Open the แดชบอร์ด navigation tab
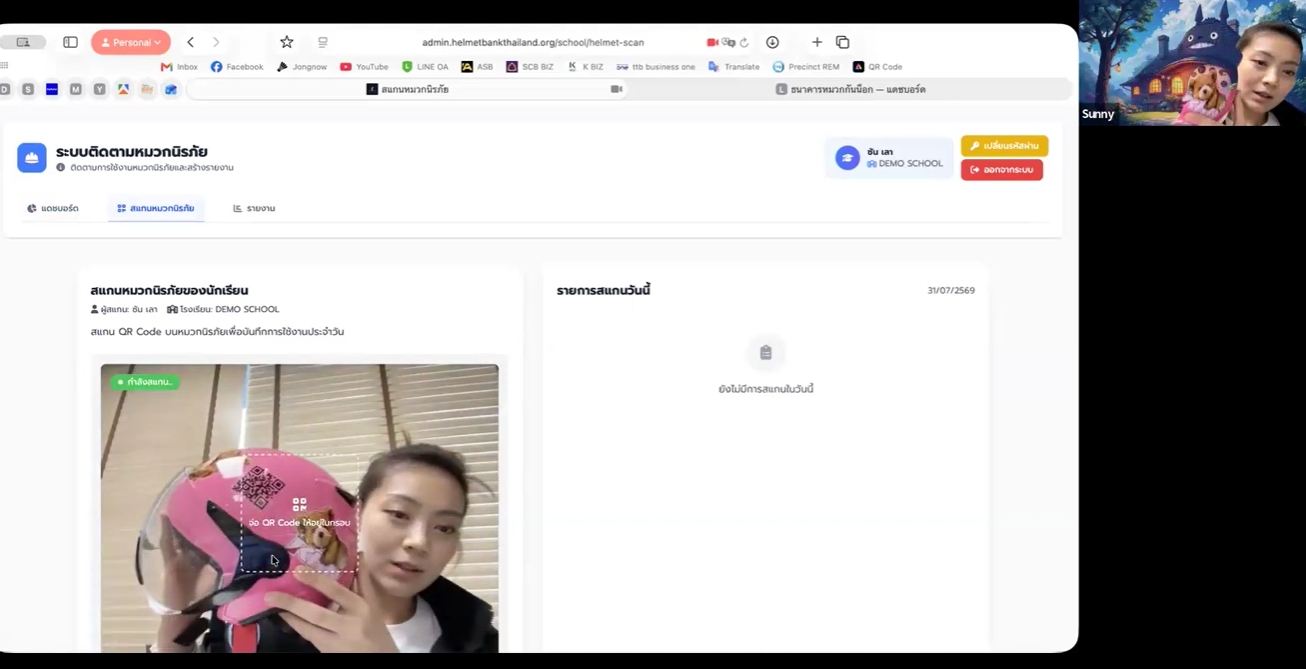This screenshot has width=1306, height=669. pyautogui.click(x=53, y=208)
